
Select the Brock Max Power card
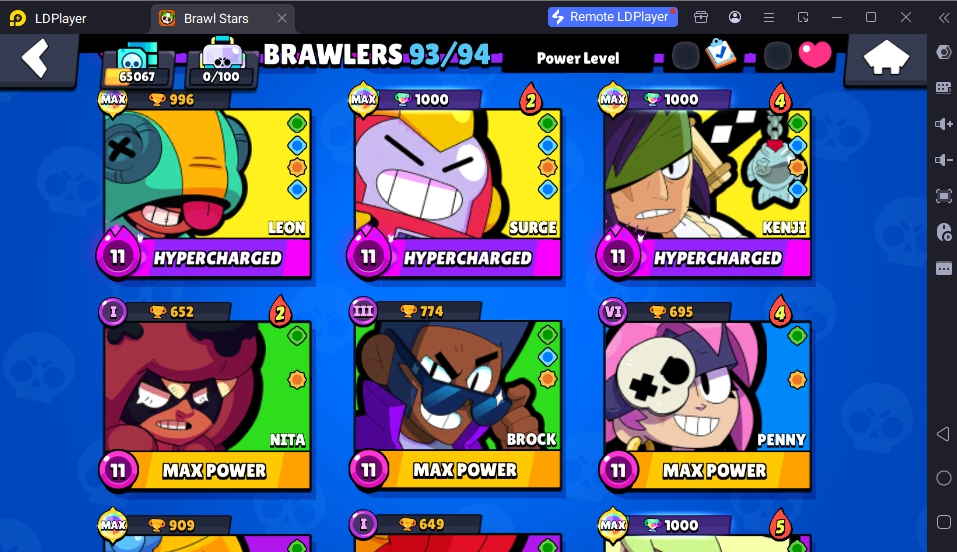[x=455, y=397]
